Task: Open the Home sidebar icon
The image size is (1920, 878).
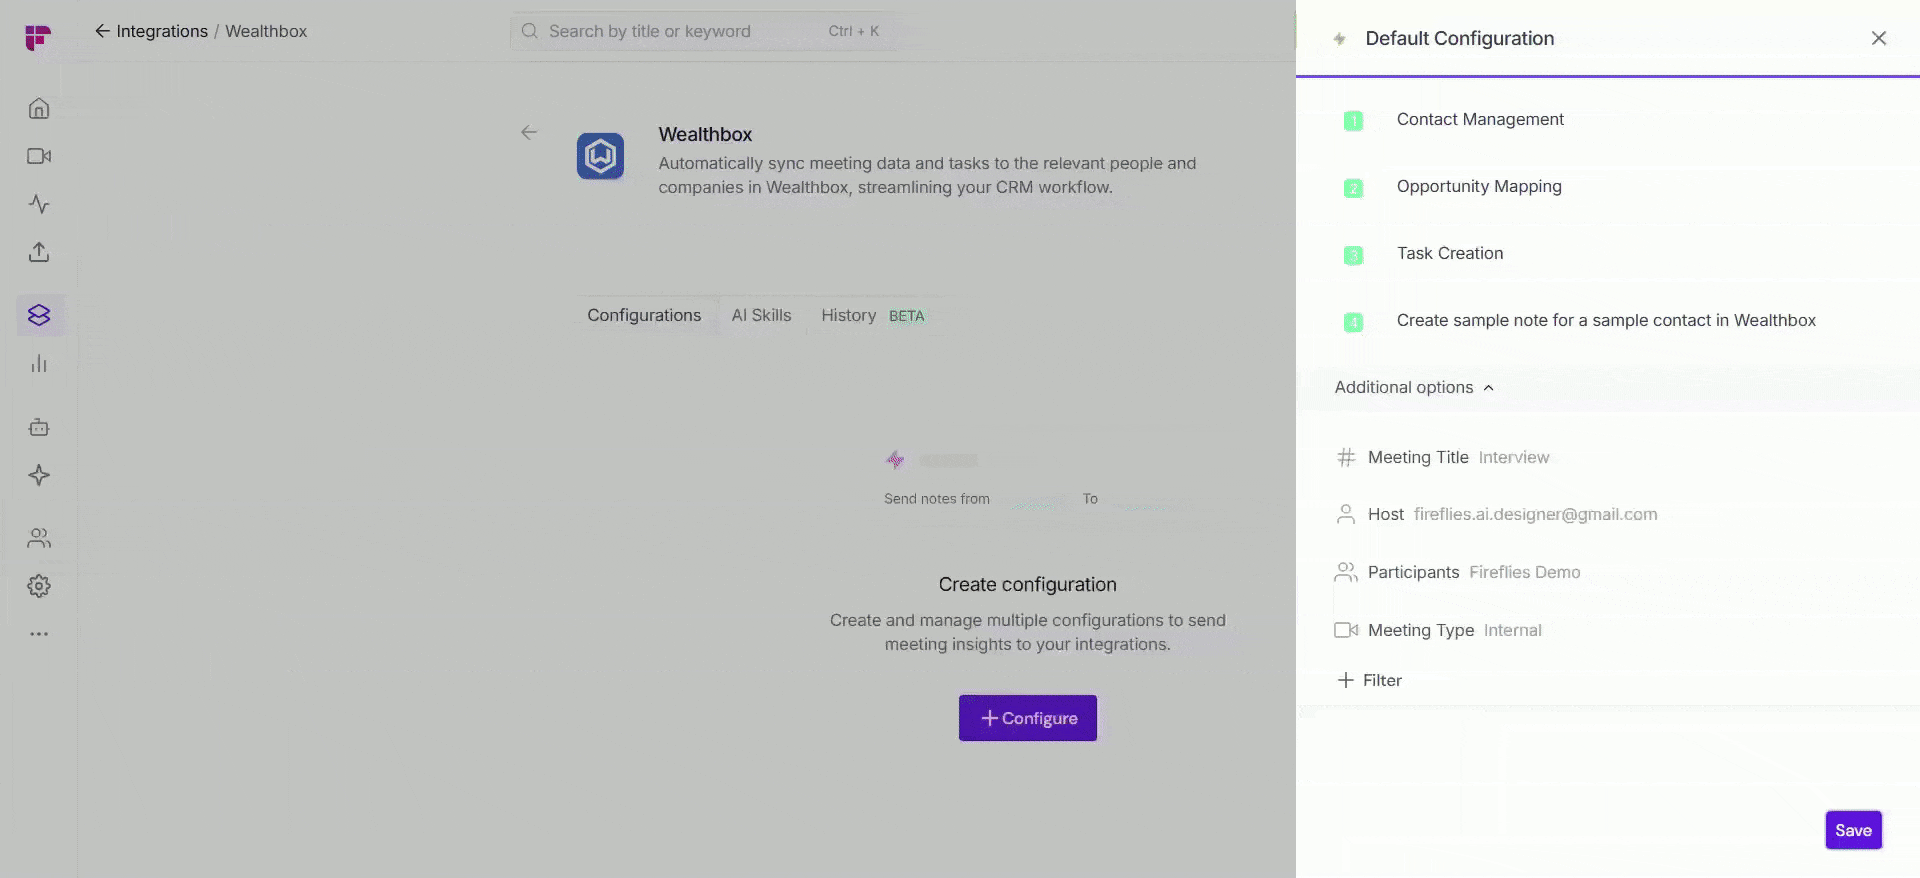Action: click(x=39, y=108)
